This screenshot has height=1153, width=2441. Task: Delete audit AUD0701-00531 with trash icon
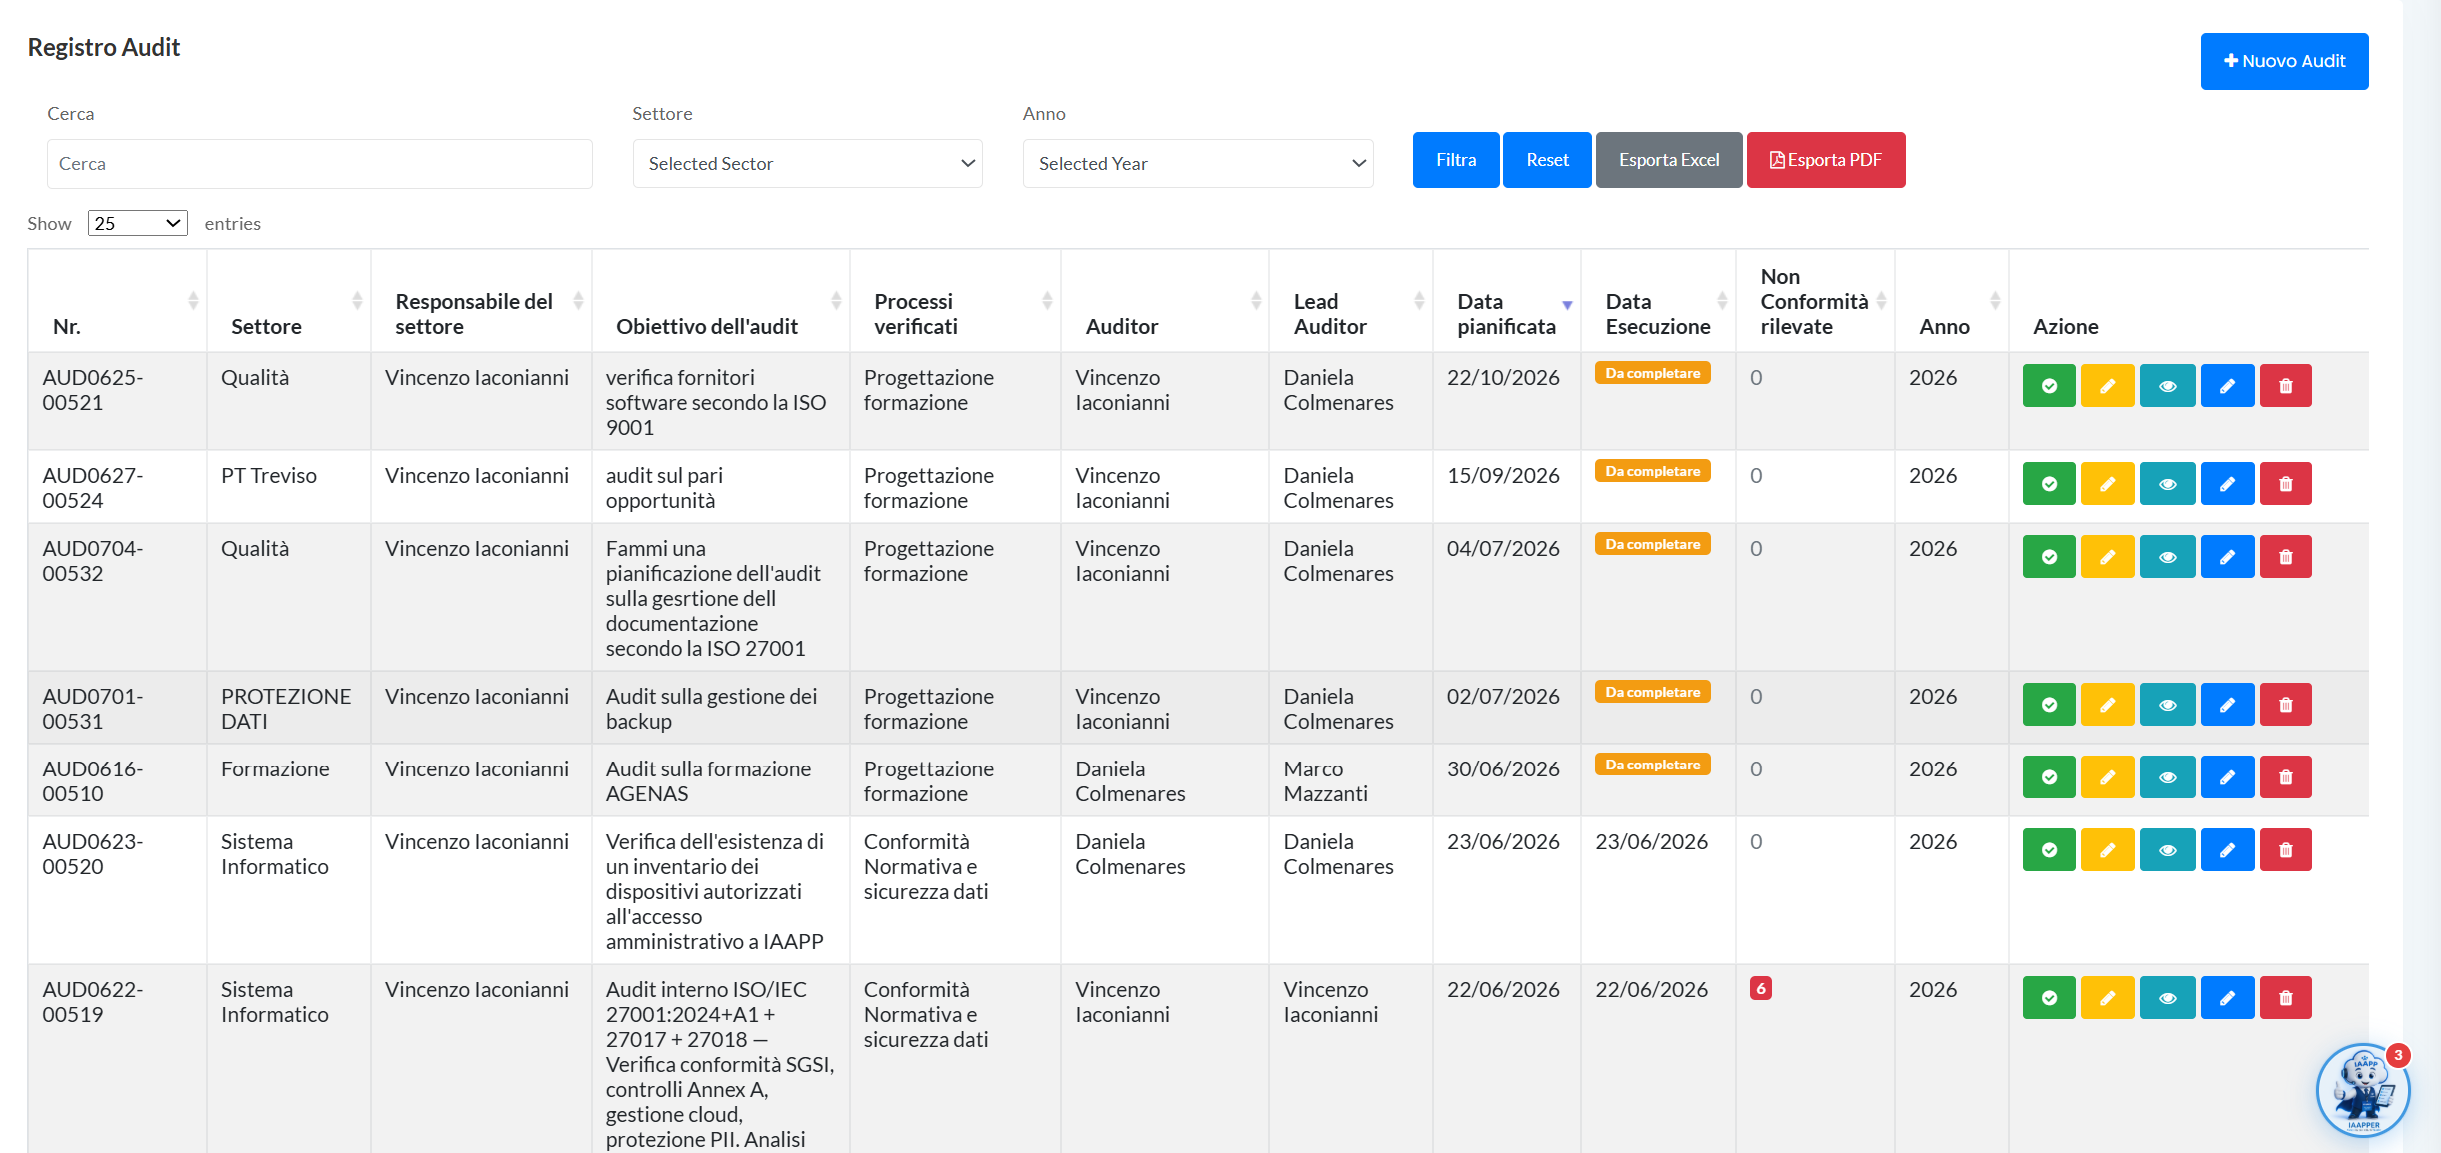pyautogui.click(x=2285, y=705)
